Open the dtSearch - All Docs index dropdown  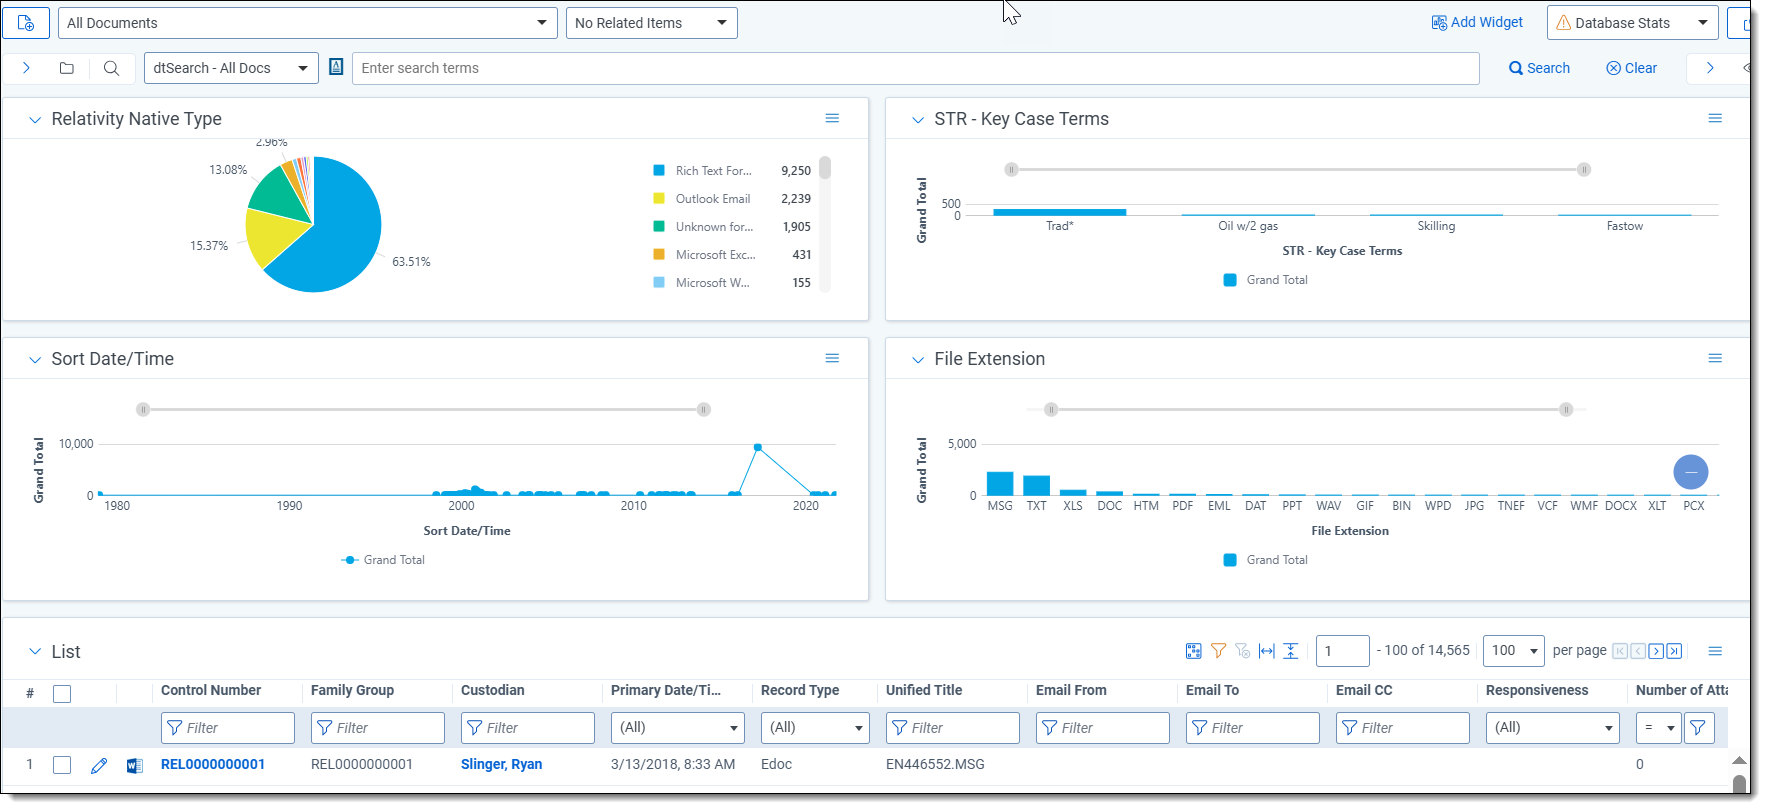pos(231,68)
